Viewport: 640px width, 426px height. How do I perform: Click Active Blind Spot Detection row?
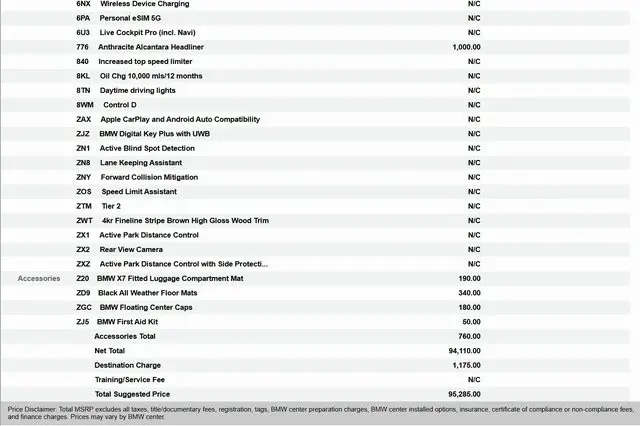click(x=147, y=148)
